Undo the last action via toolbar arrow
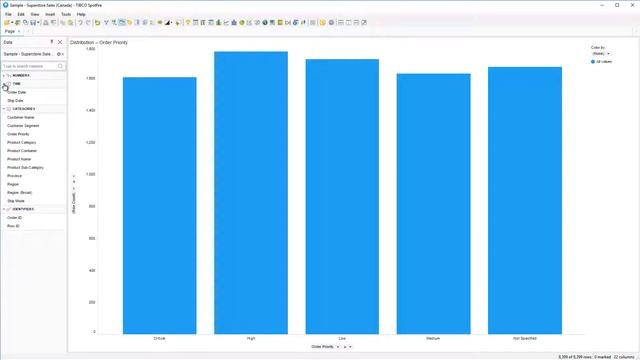 pos(80,22)
